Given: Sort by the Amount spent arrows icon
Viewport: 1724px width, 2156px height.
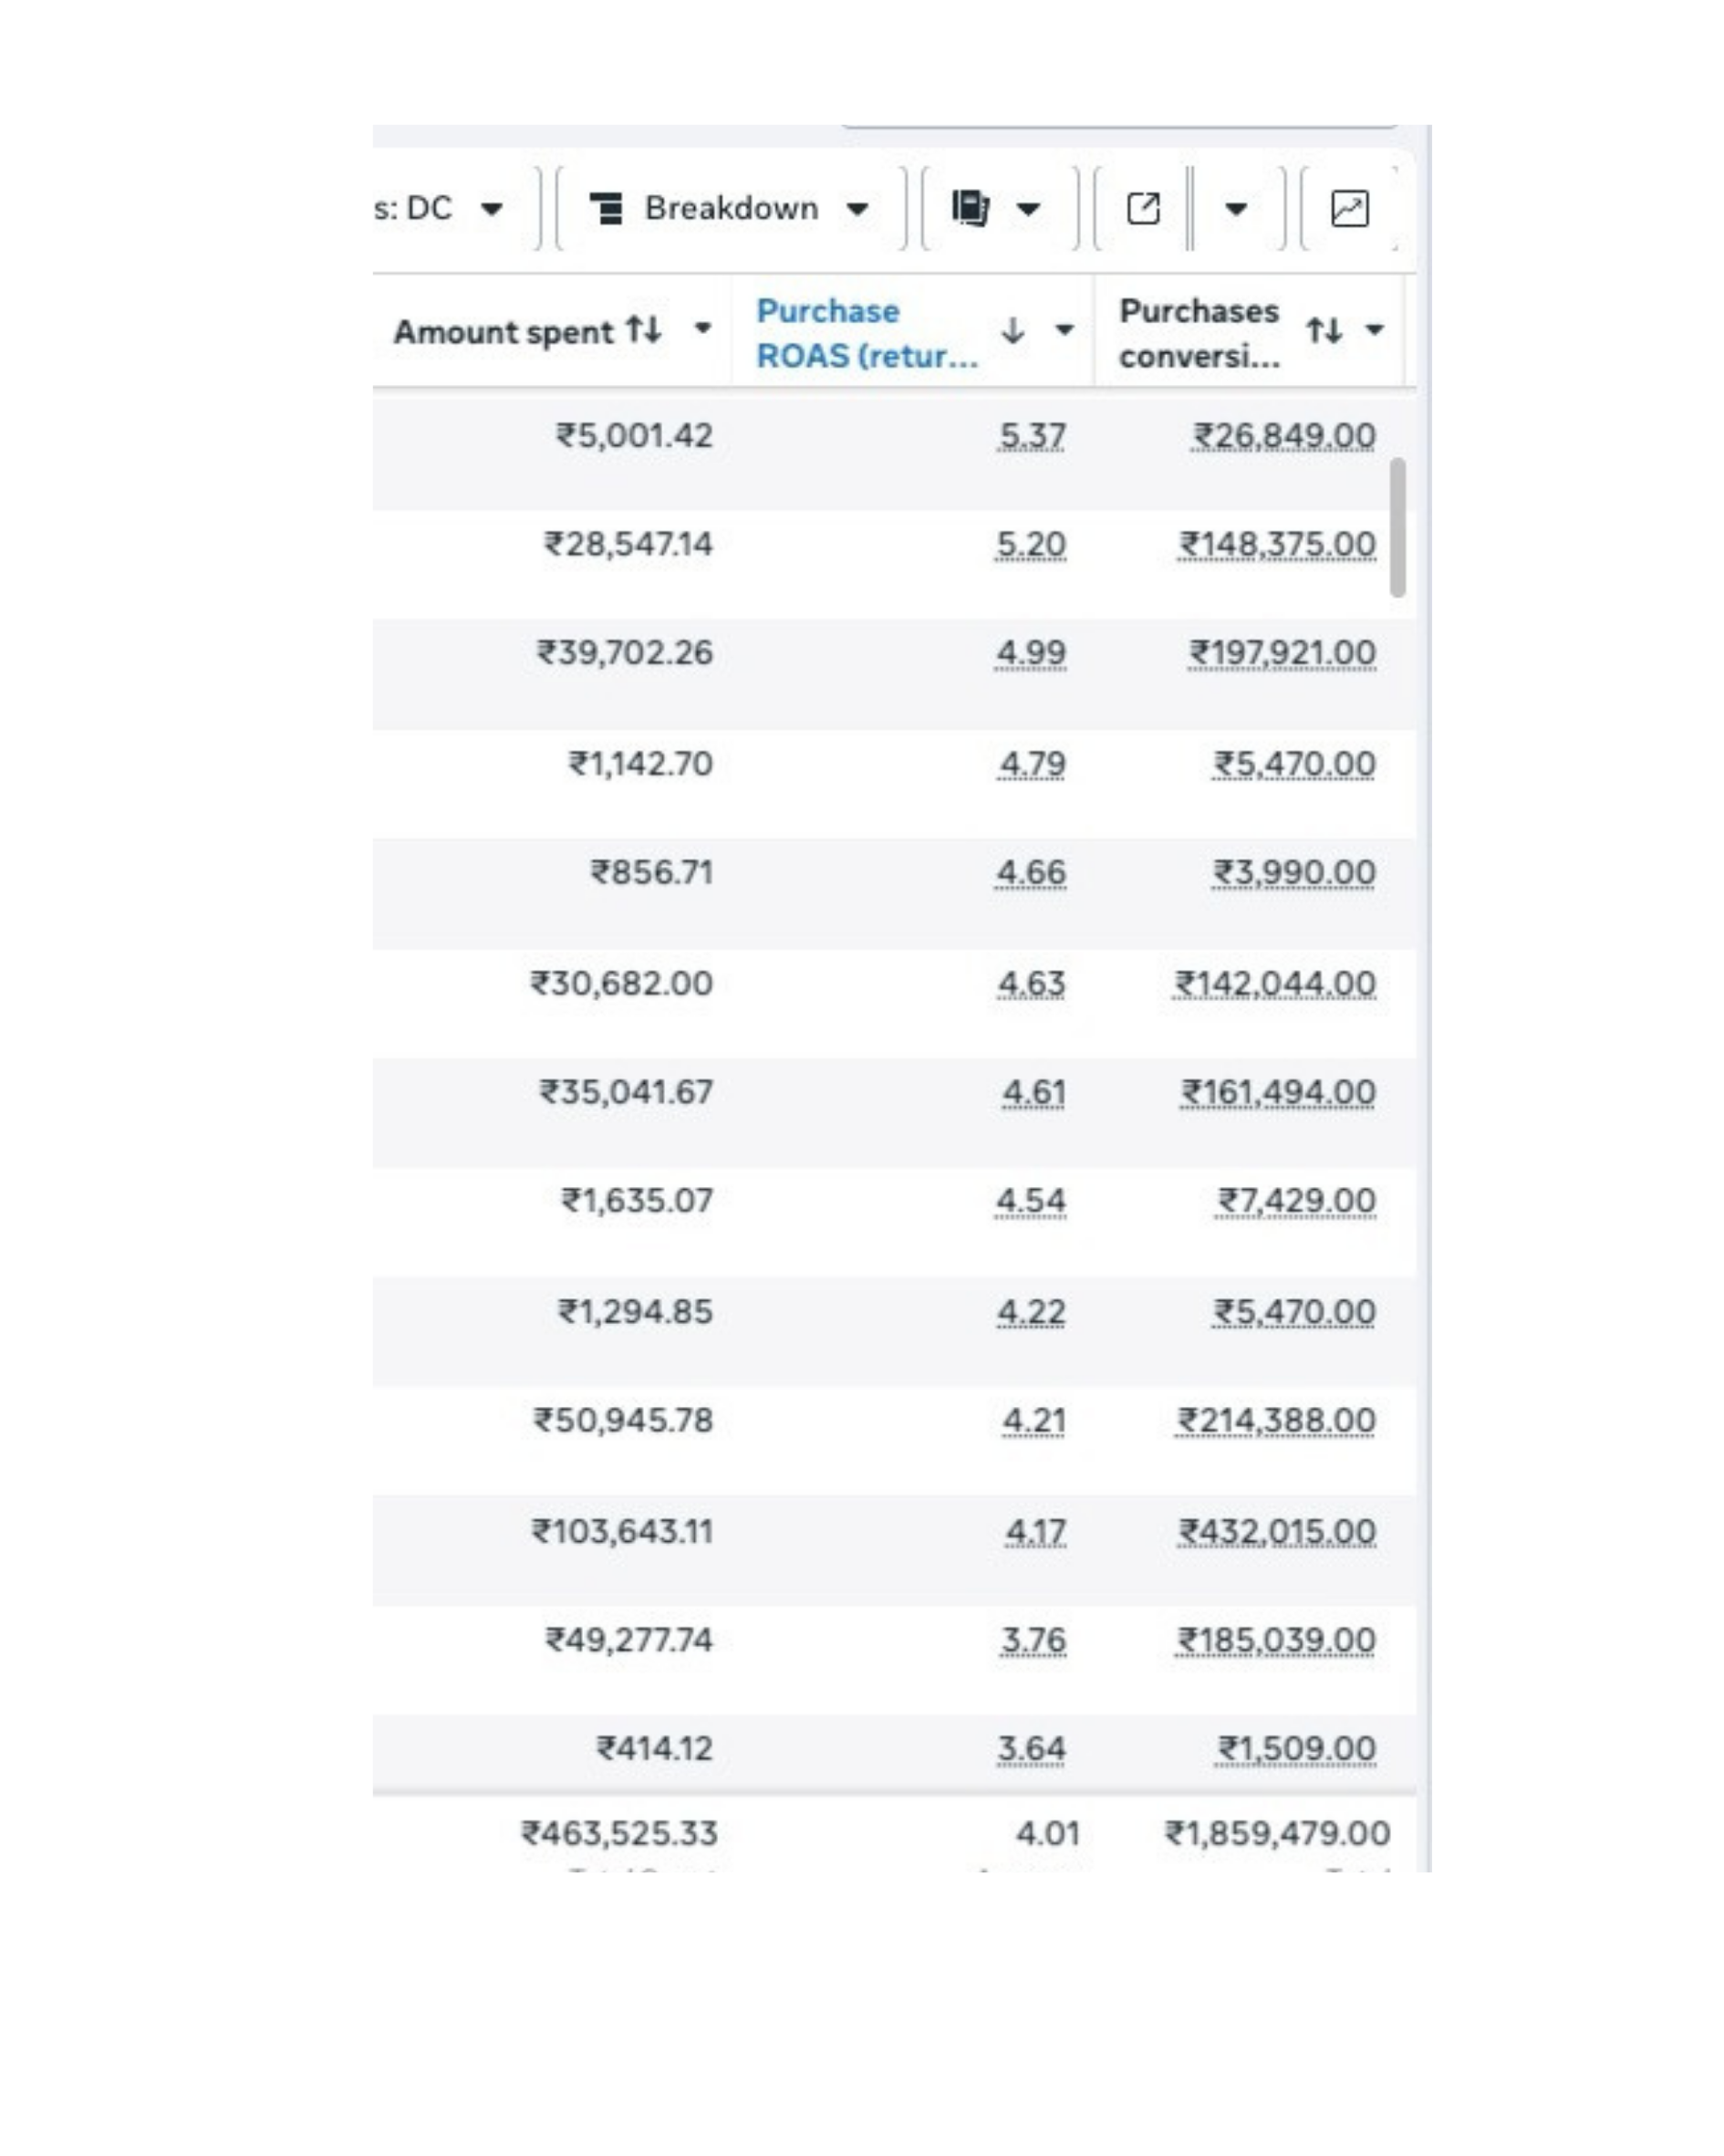Looking at the screenshot, I should [x=644, y=329].
